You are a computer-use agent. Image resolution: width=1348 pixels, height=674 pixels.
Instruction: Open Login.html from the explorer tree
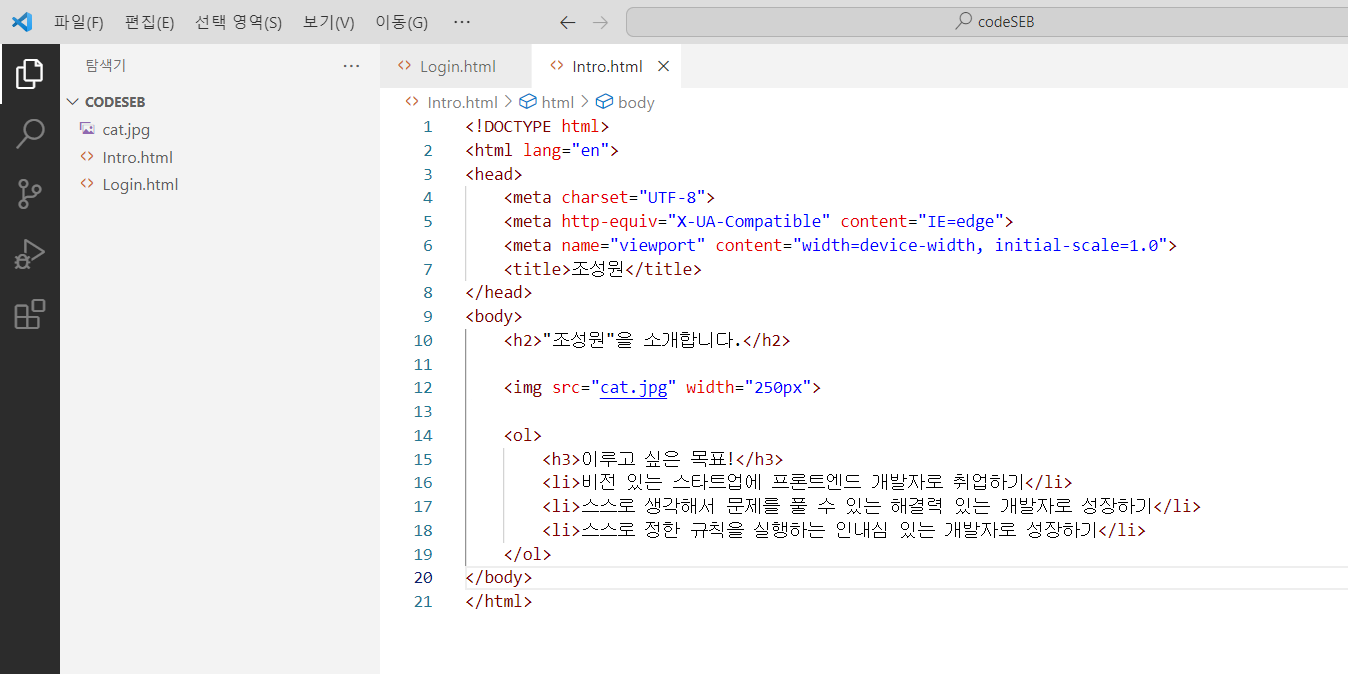[x=140, y=184]
